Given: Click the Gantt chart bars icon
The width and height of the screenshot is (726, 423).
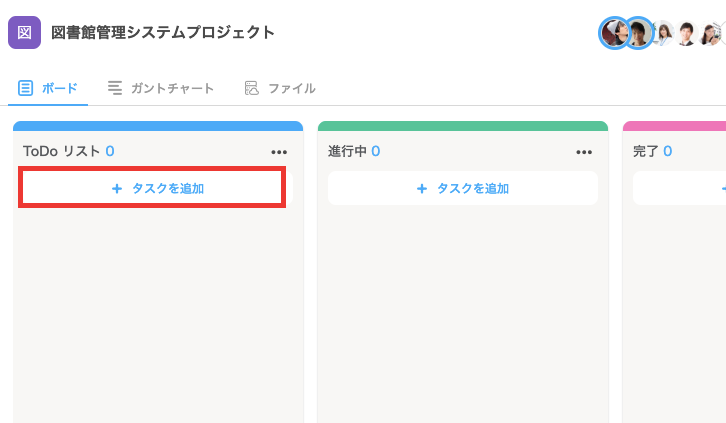Looking at the screenshot, I should (x=115, y=87).
